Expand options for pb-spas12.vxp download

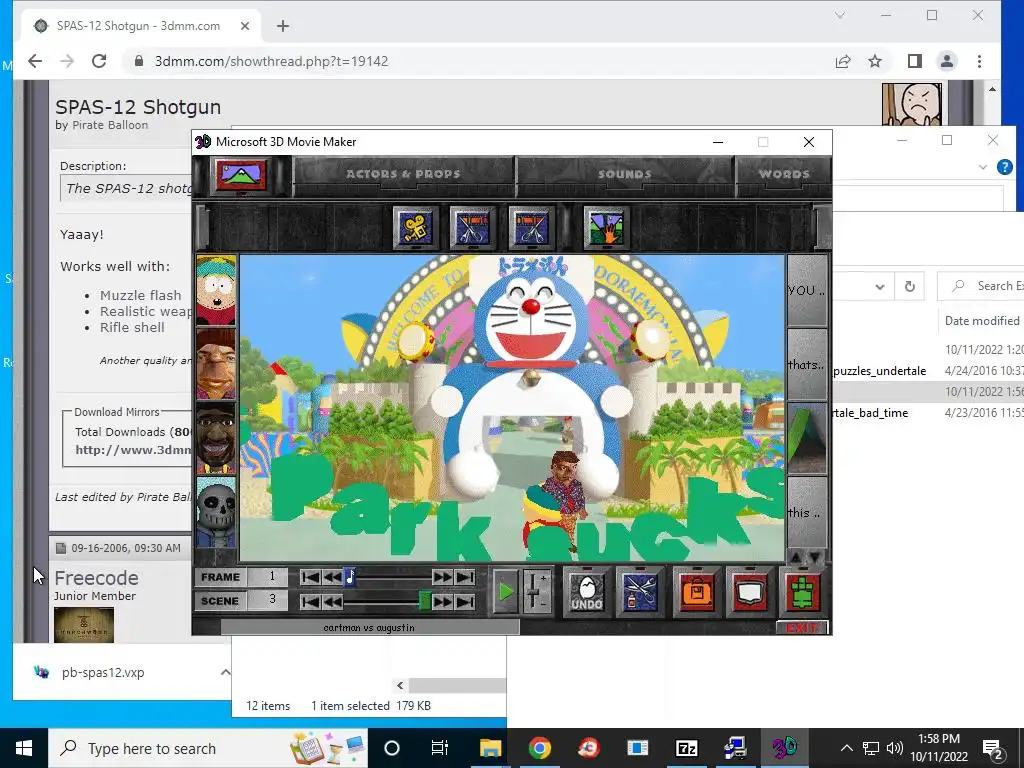(225, 672)
